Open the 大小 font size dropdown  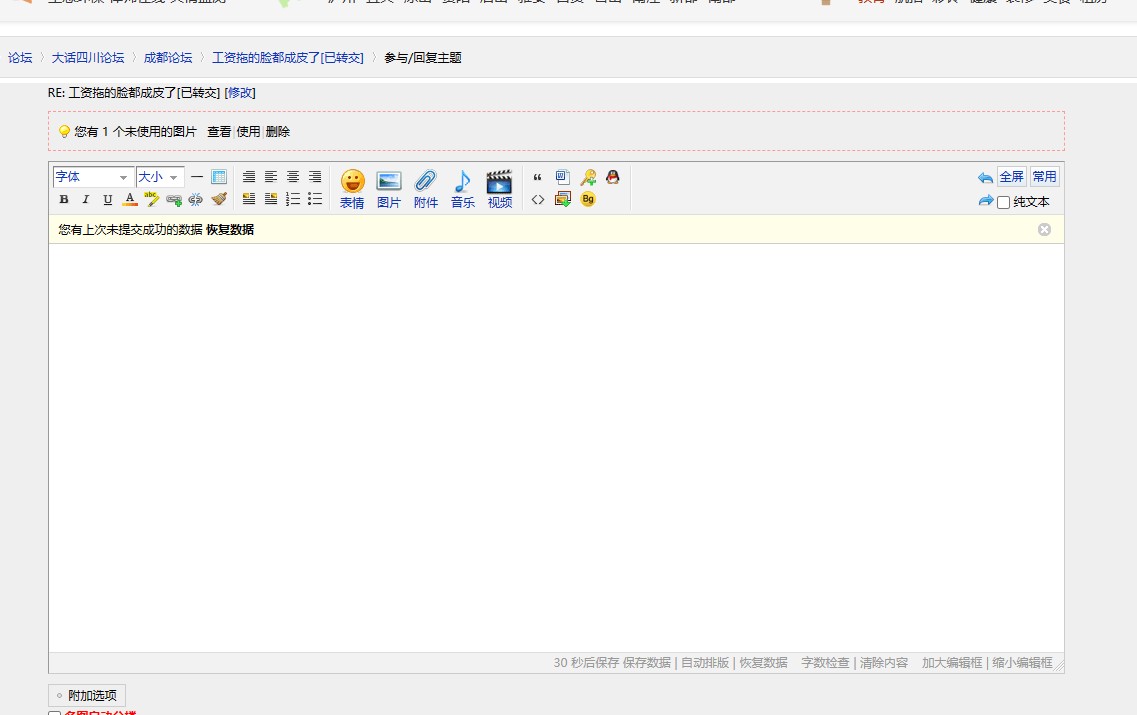pyautogui.click(x=160, y=177)
